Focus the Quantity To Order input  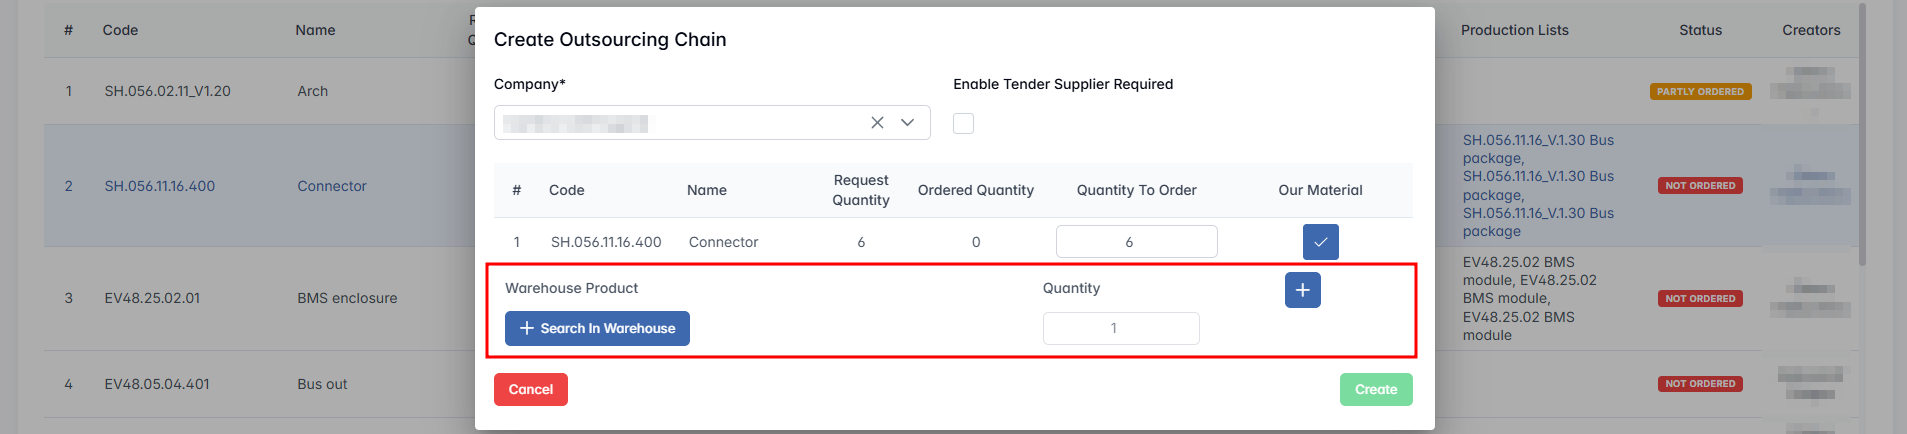click(1136, 242)
